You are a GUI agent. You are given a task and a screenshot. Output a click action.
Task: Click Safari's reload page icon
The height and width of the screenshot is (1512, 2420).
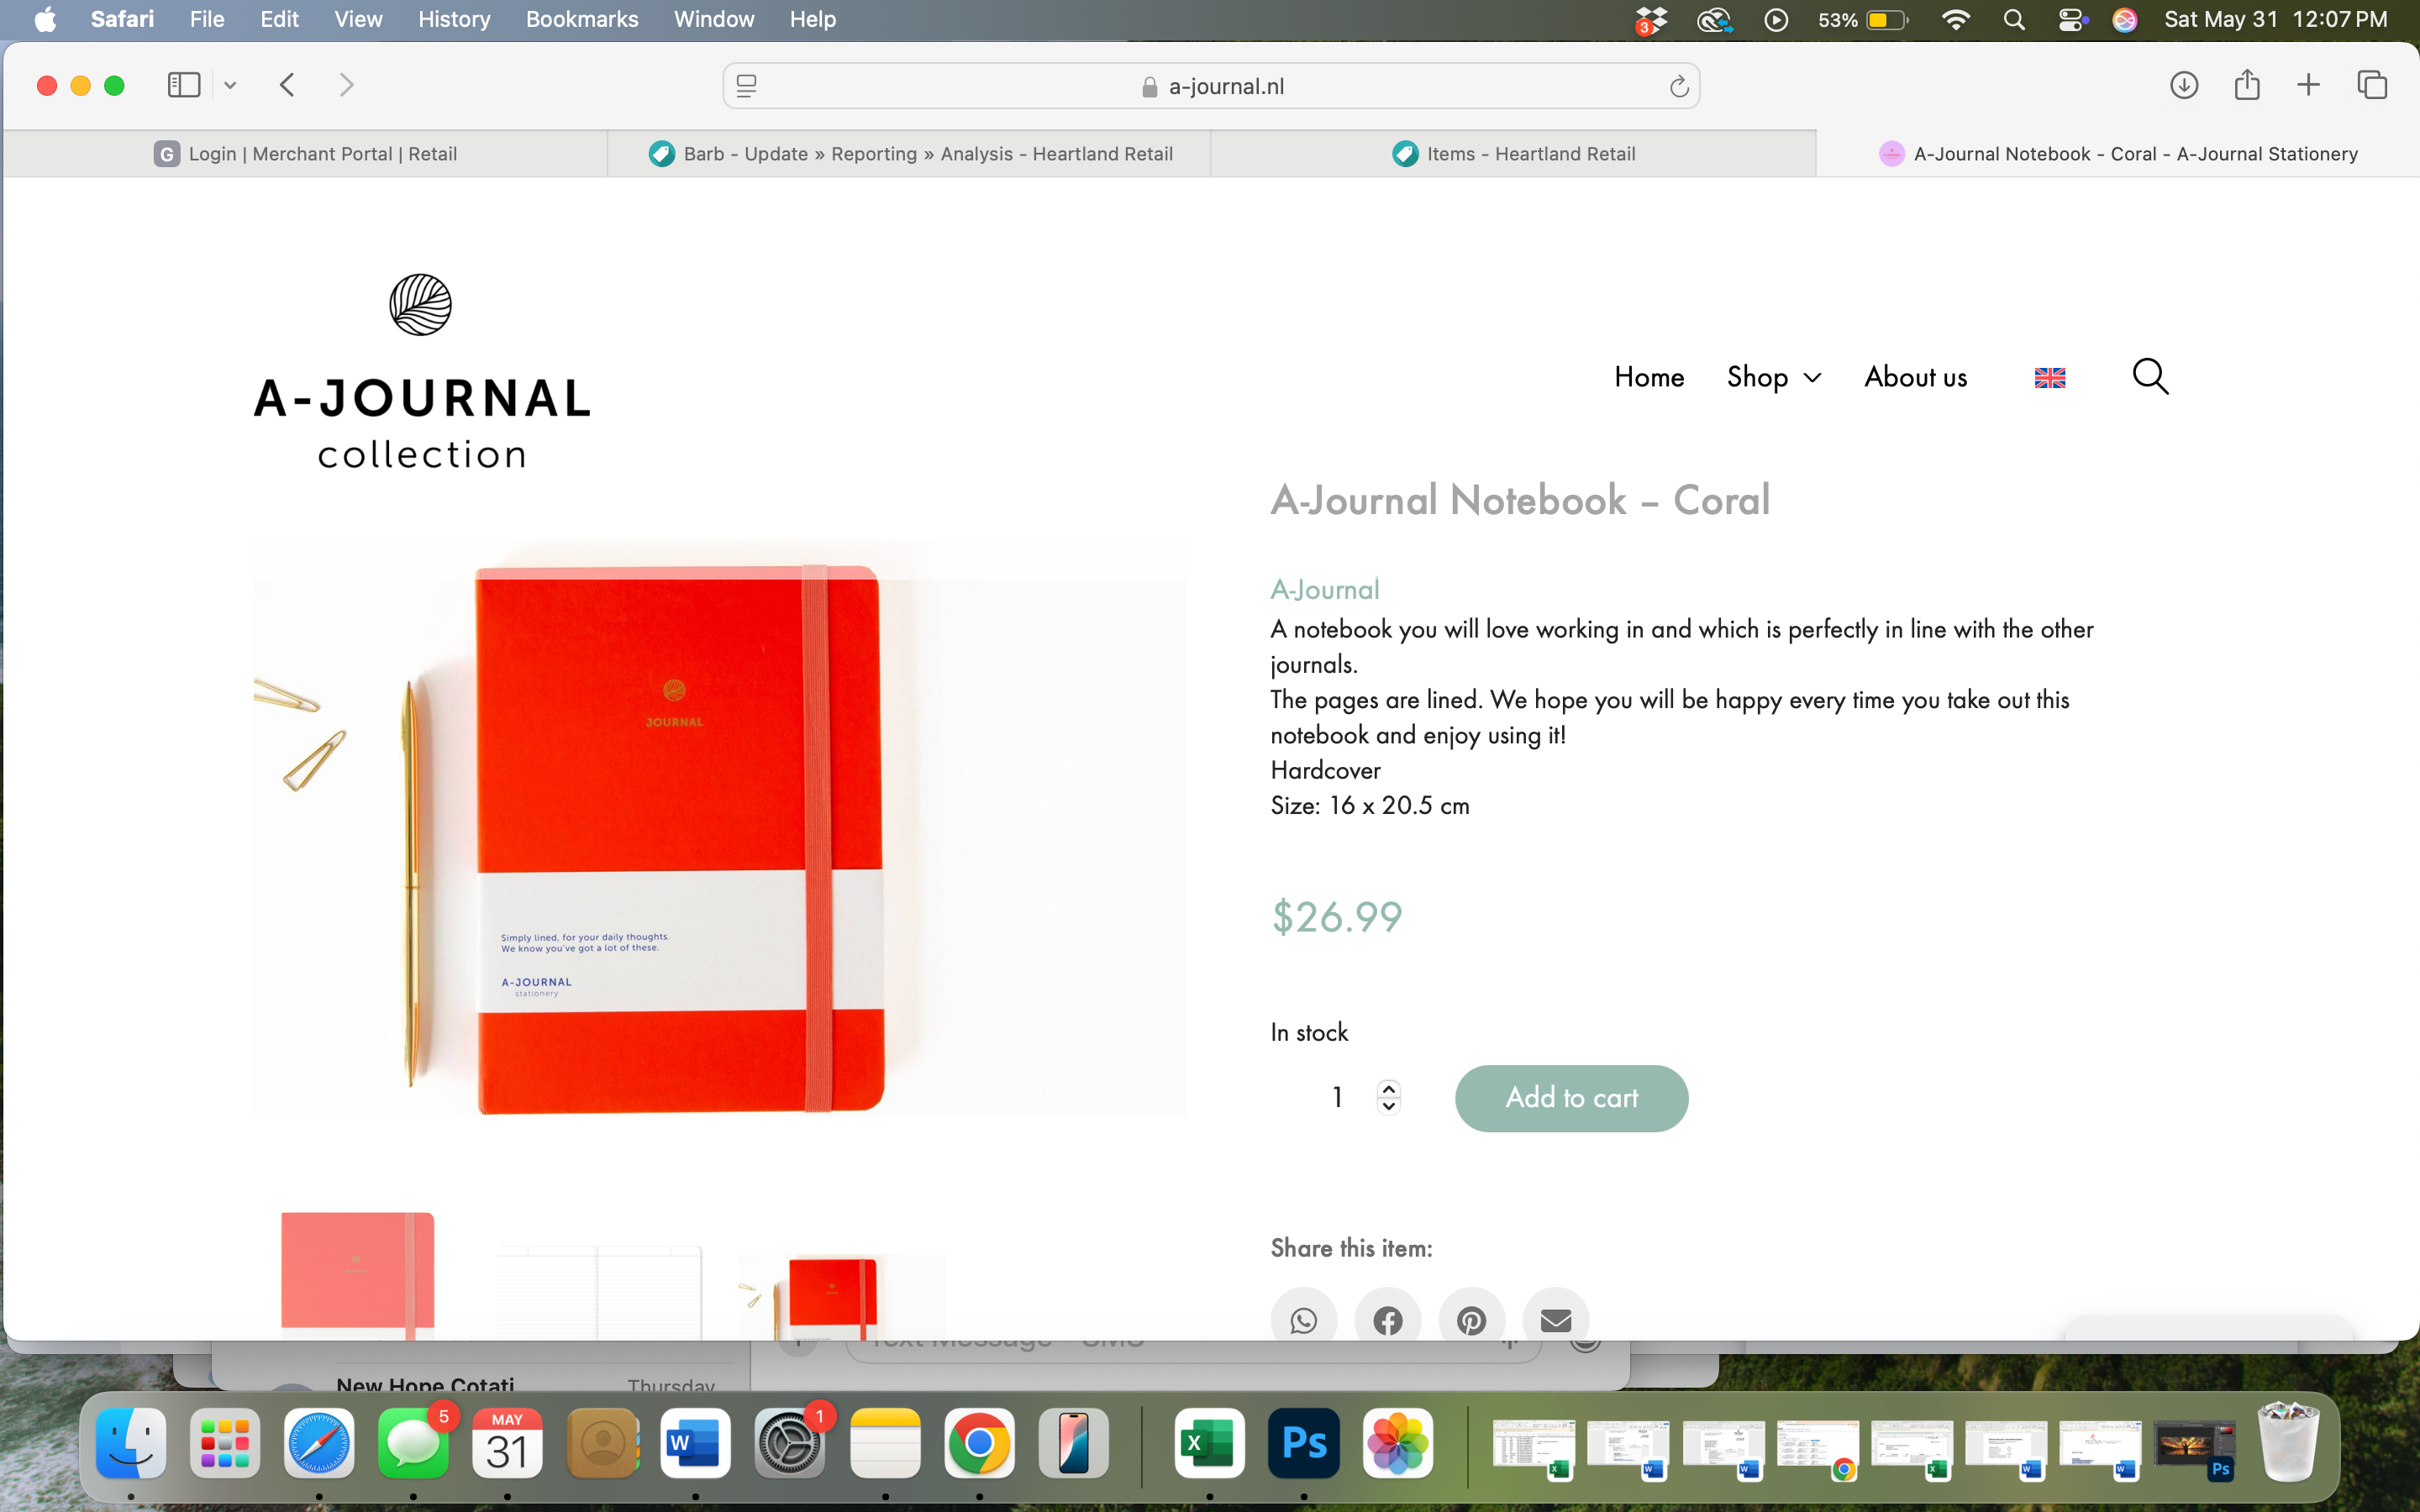tap(1679, 87)
